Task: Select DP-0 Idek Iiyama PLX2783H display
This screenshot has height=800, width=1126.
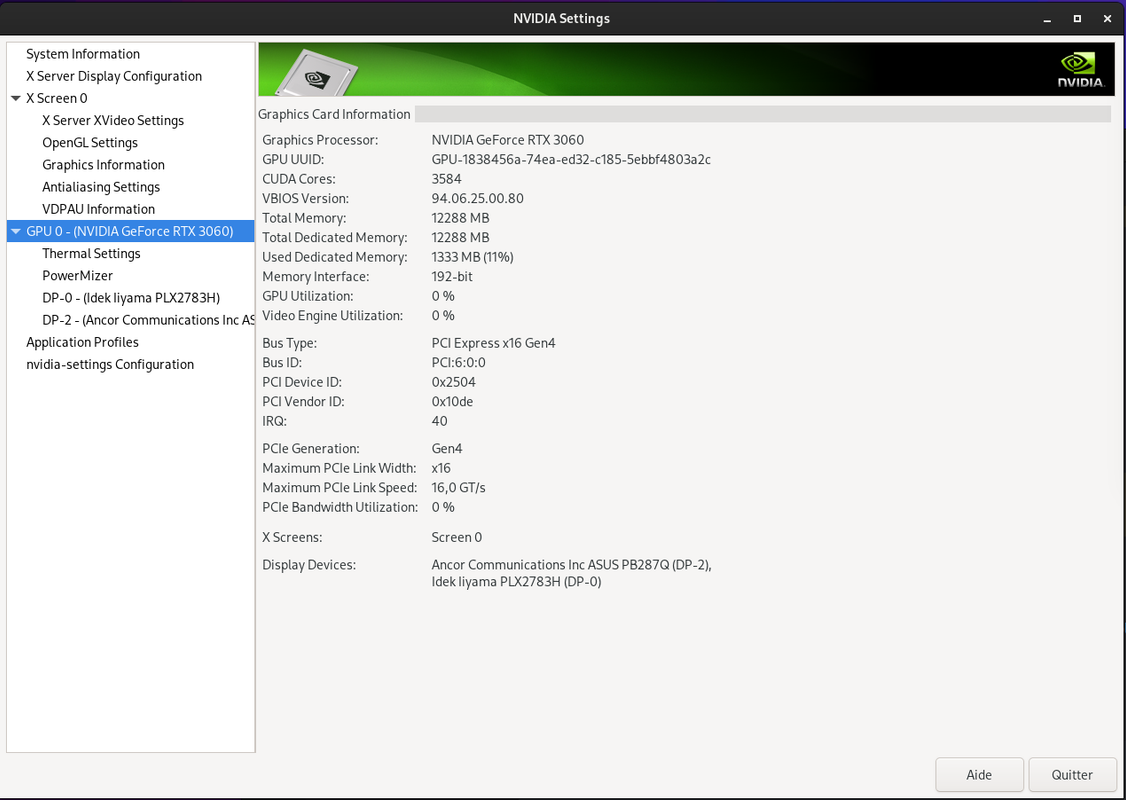Action: pos(131,298)
